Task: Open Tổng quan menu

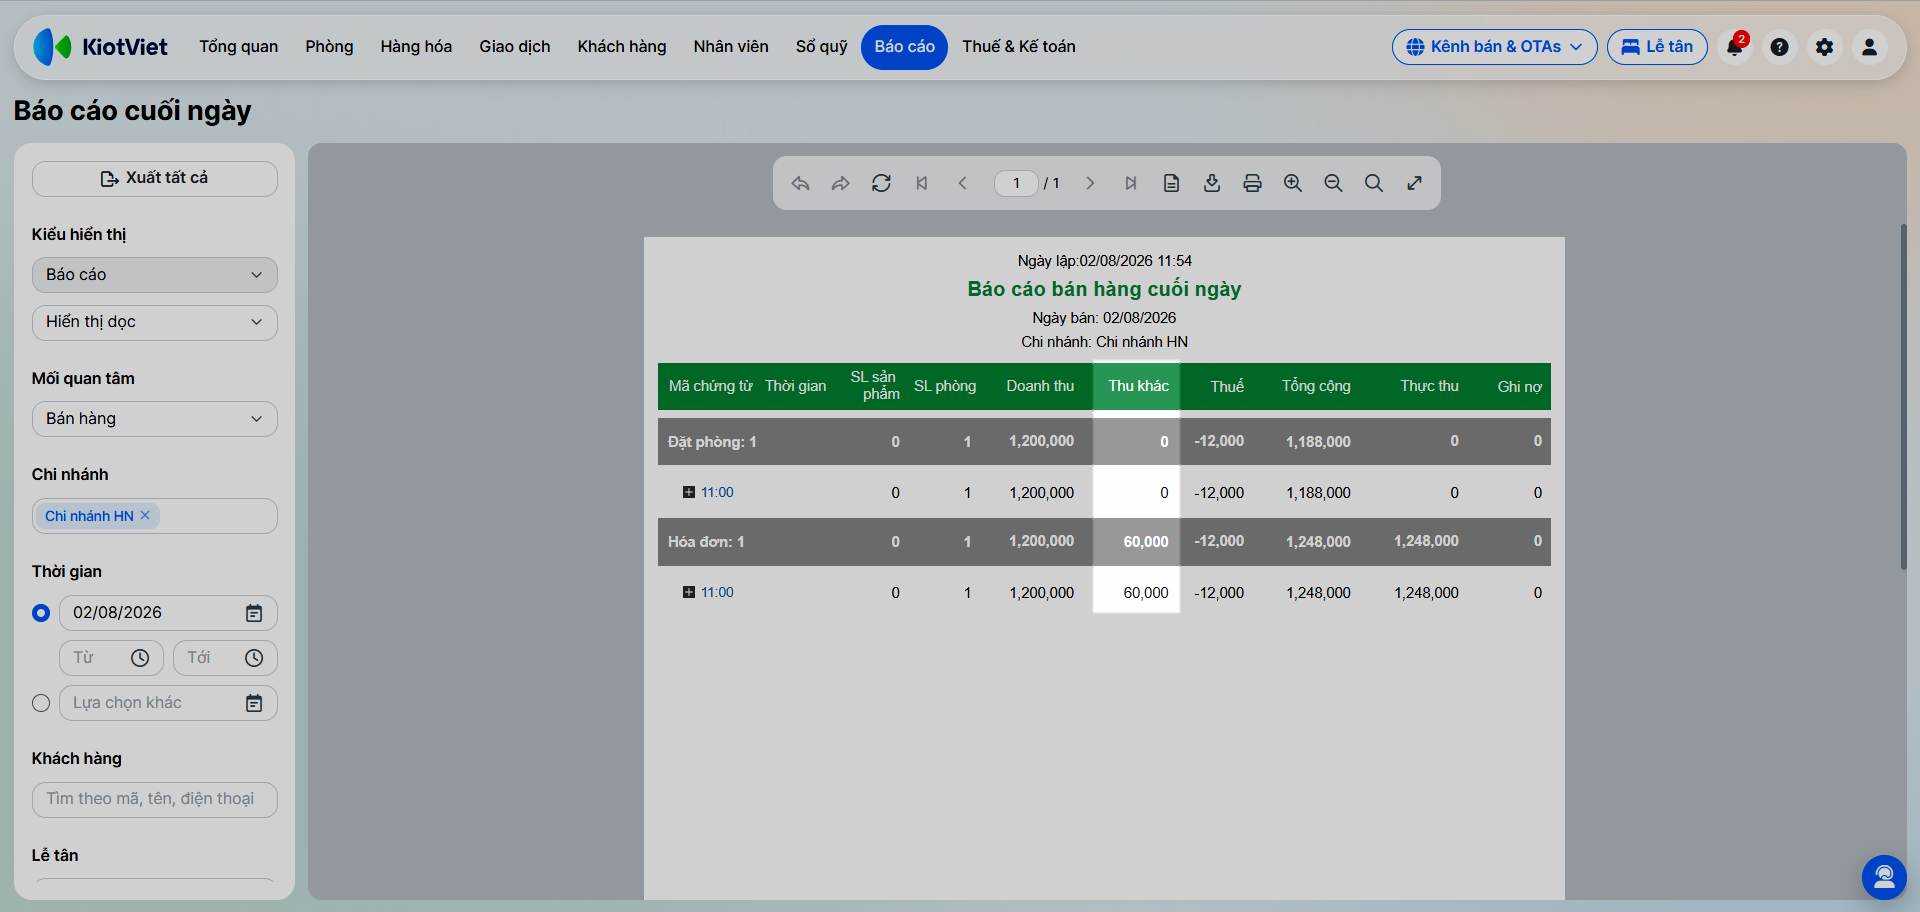Action: tap(238, 47)
